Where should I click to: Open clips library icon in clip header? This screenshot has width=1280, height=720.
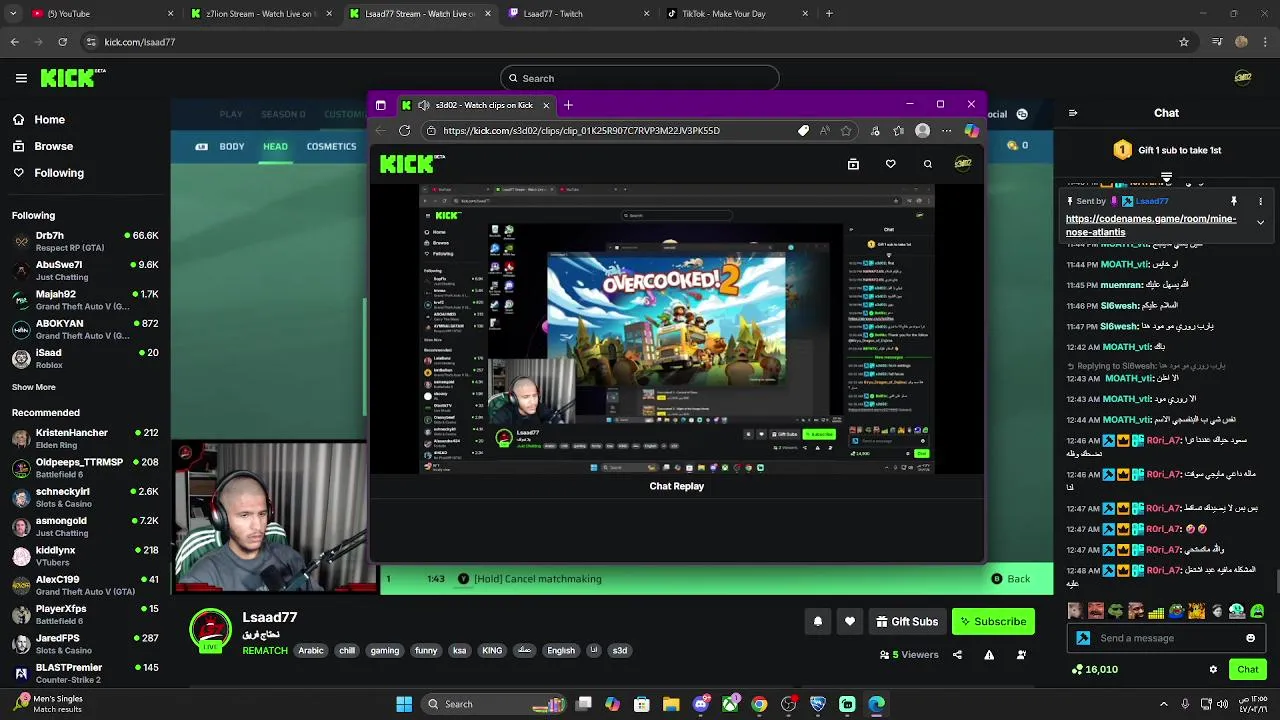point(853,164)
